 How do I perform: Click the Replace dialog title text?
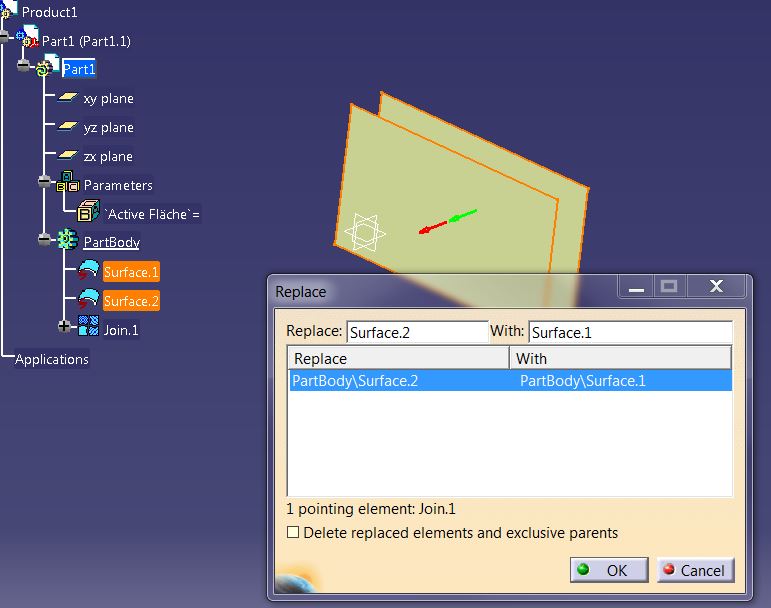coord(300,291)
